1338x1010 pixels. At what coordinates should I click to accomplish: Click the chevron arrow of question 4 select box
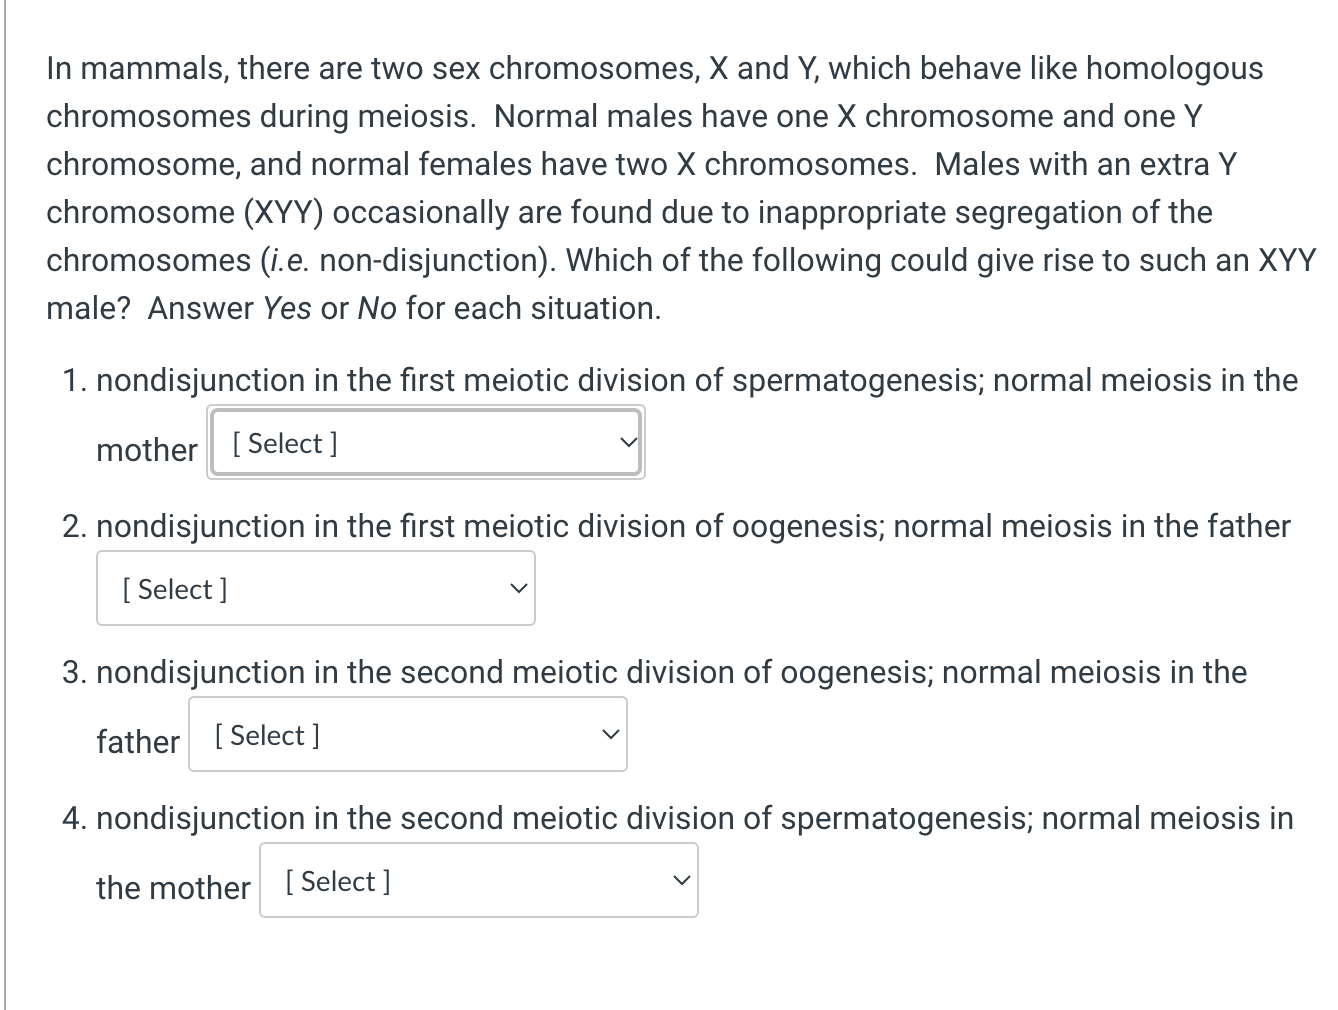click(681, 880)
